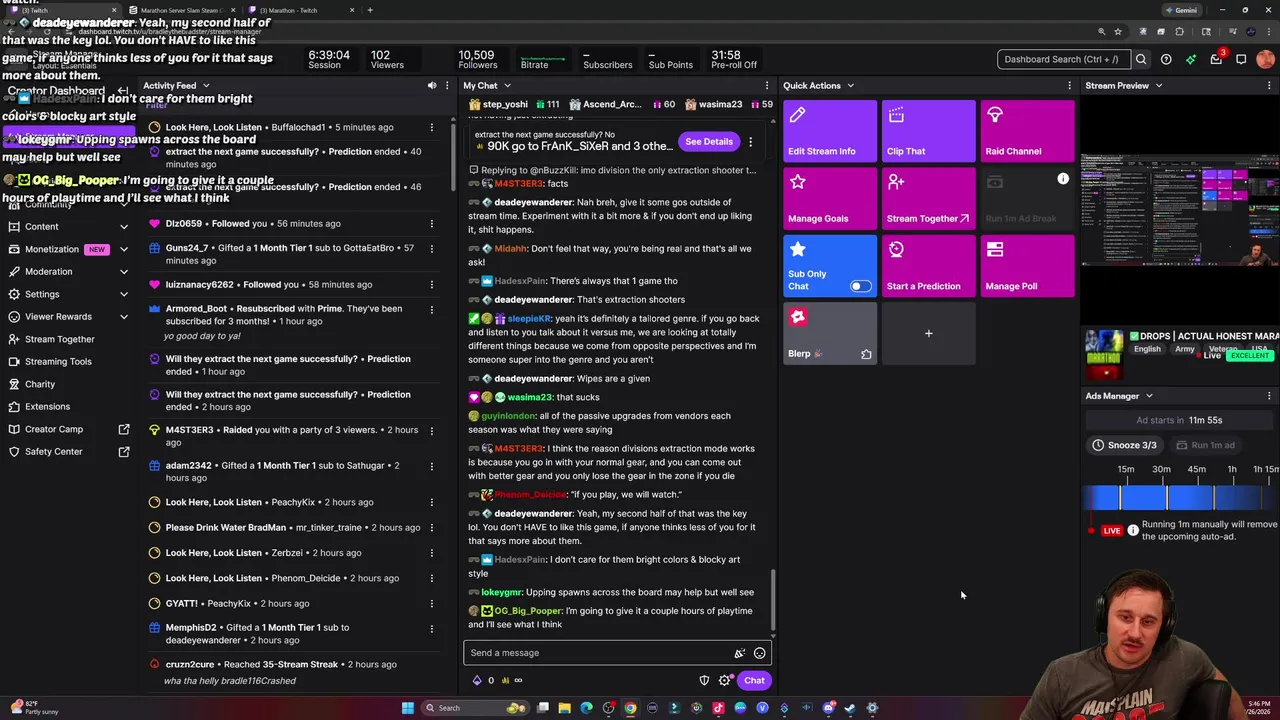Open Stream Preview panel options menu

tap(1269, 86)
